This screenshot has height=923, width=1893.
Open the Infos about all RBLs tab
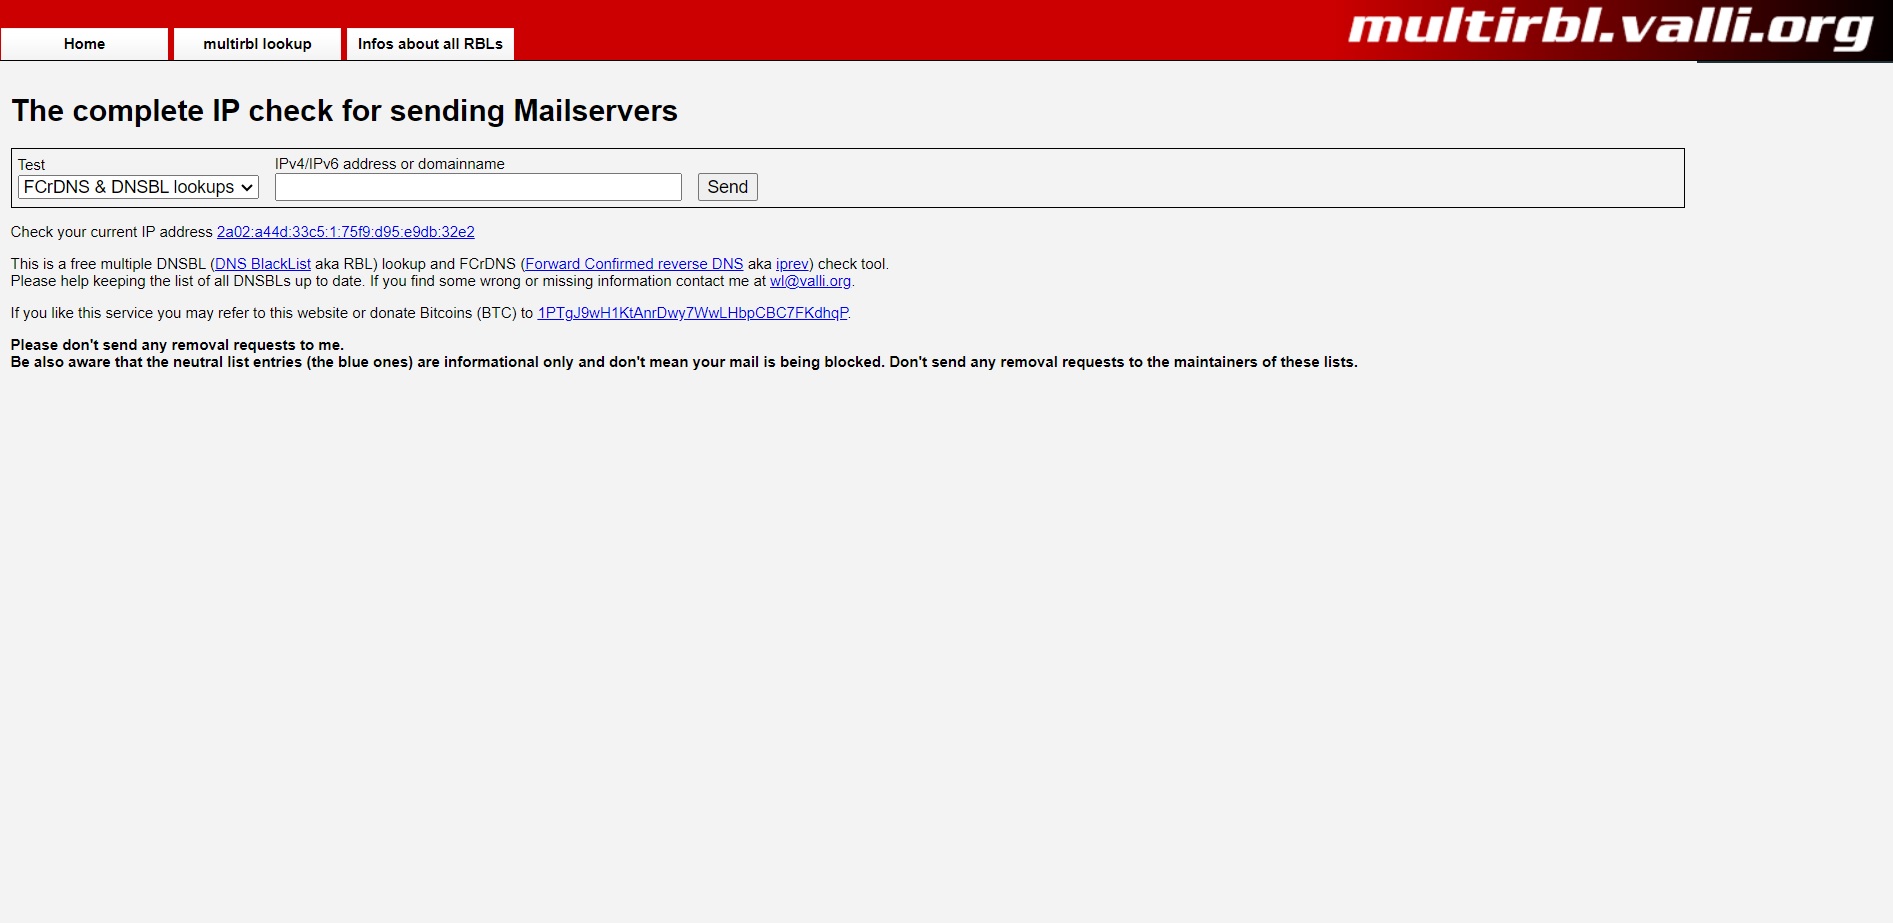[x=430, y=44]
